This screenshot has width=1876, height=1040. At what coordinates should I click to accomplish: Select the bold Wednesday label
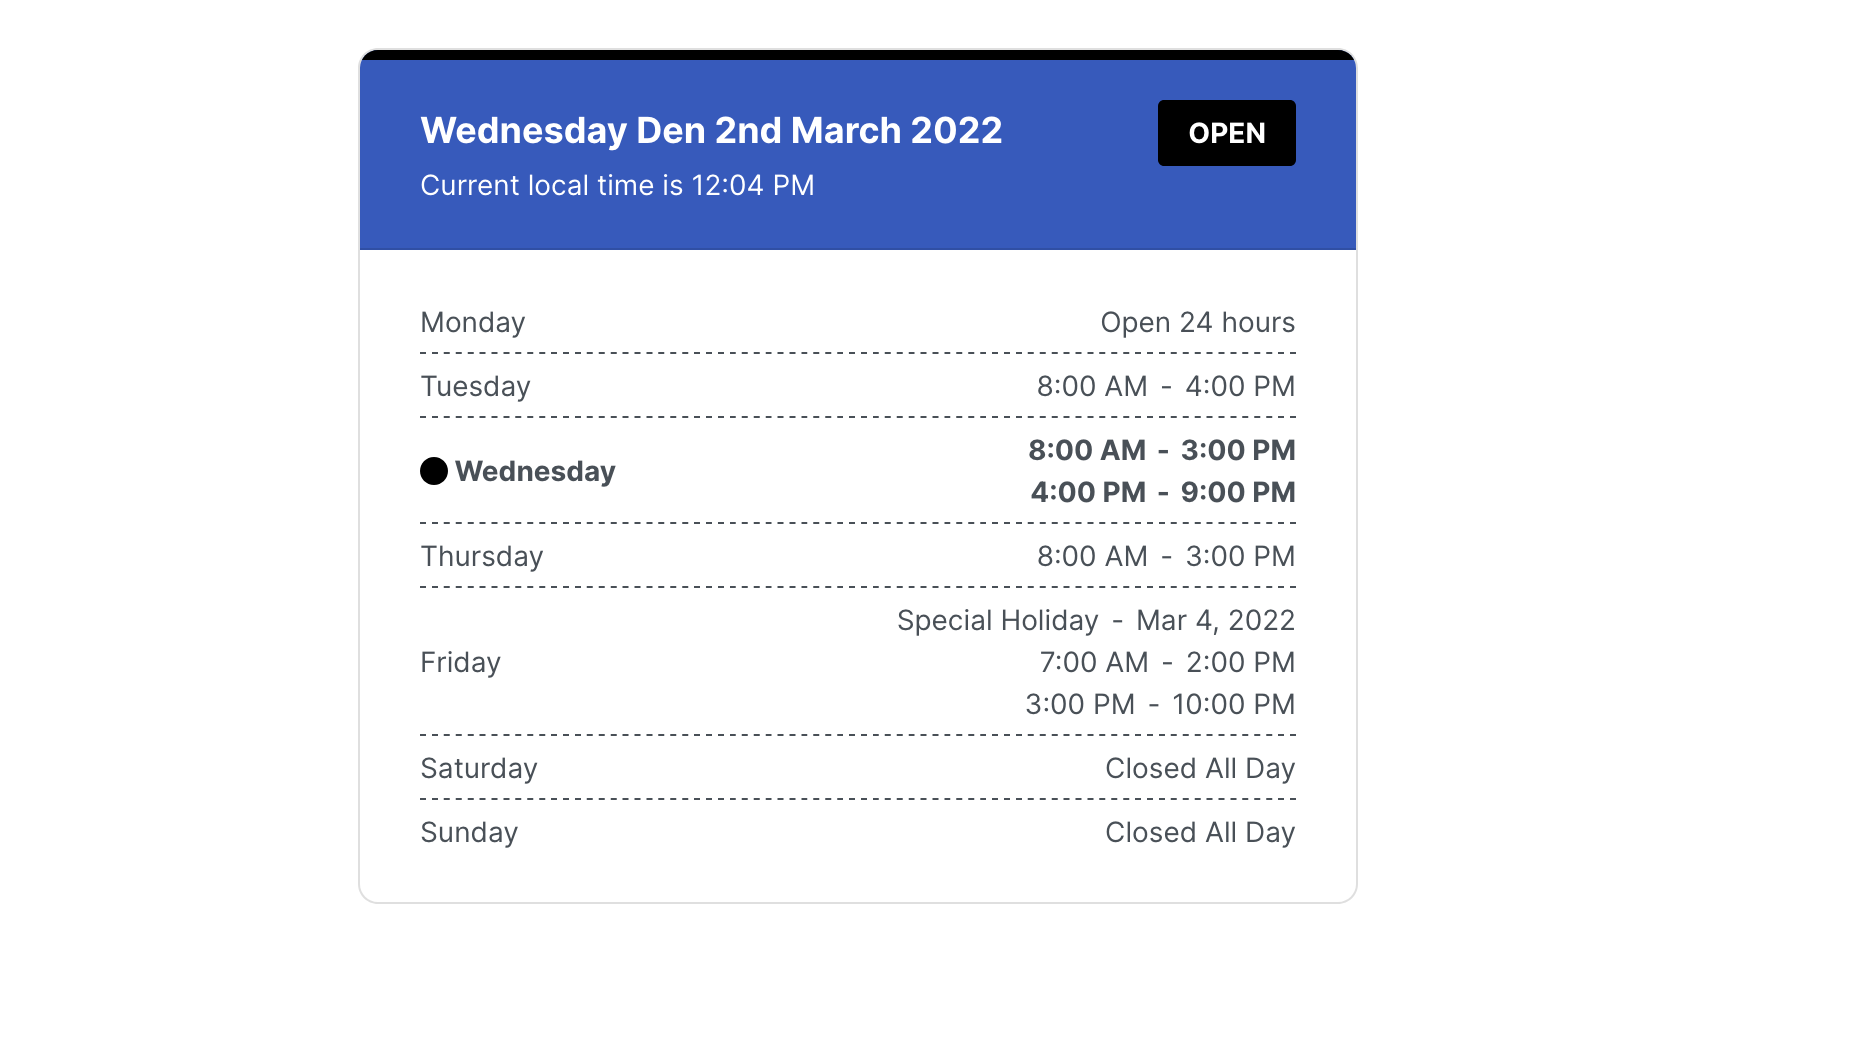tap(535, 471)
